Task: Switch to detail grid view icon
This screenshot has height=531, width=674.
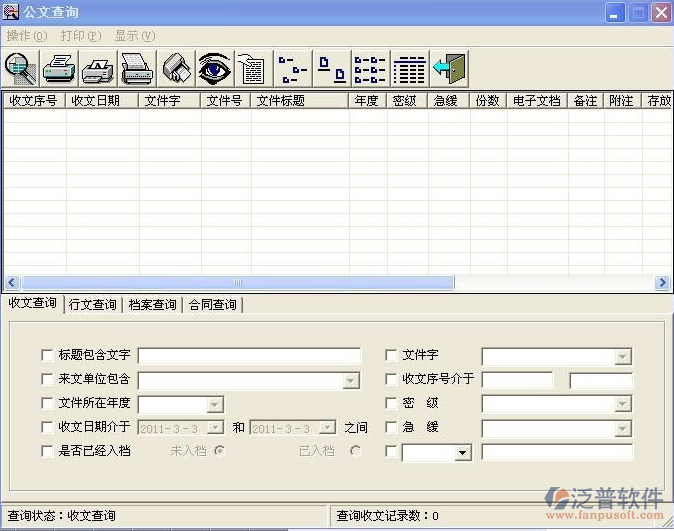Action: (409, 68)
